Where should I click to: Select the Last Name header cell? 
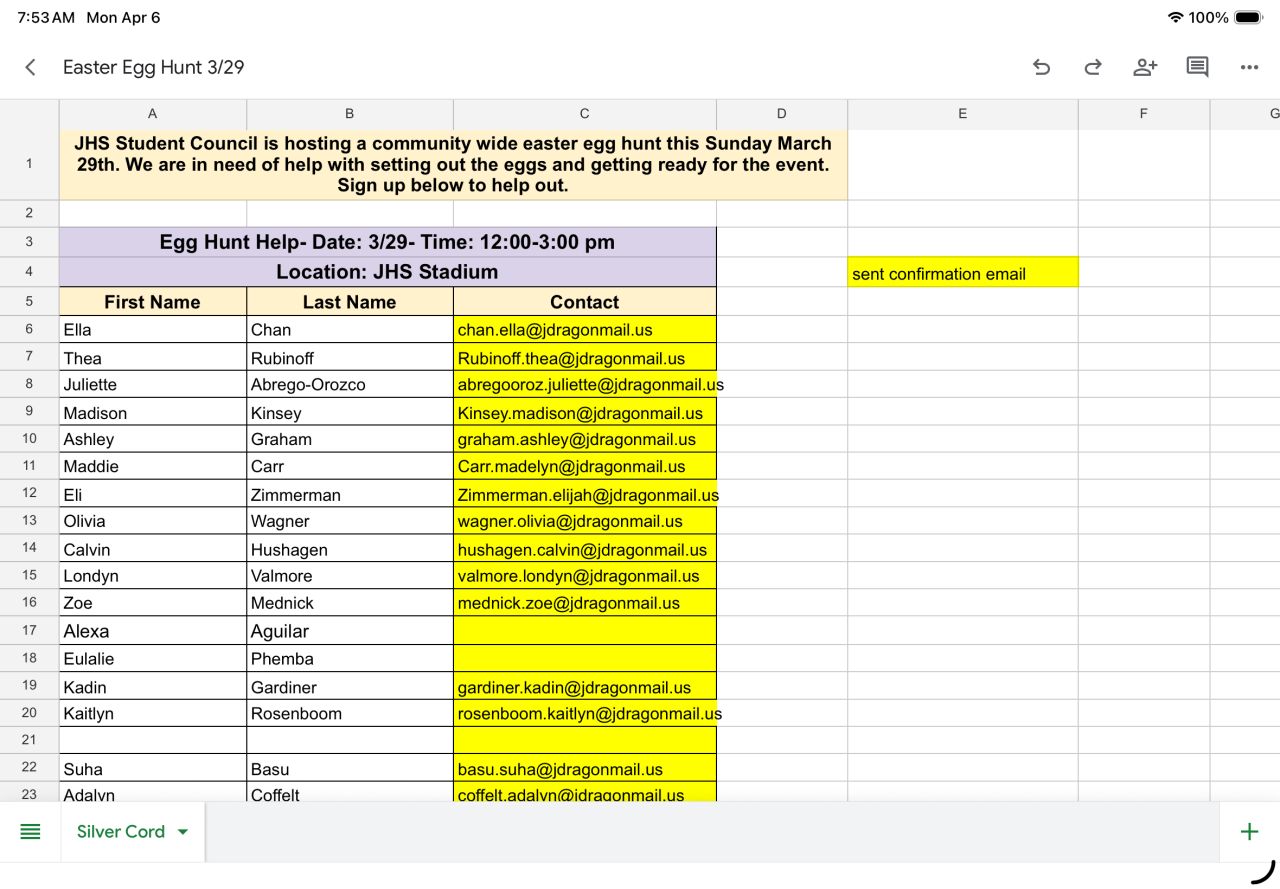[350, 302]
